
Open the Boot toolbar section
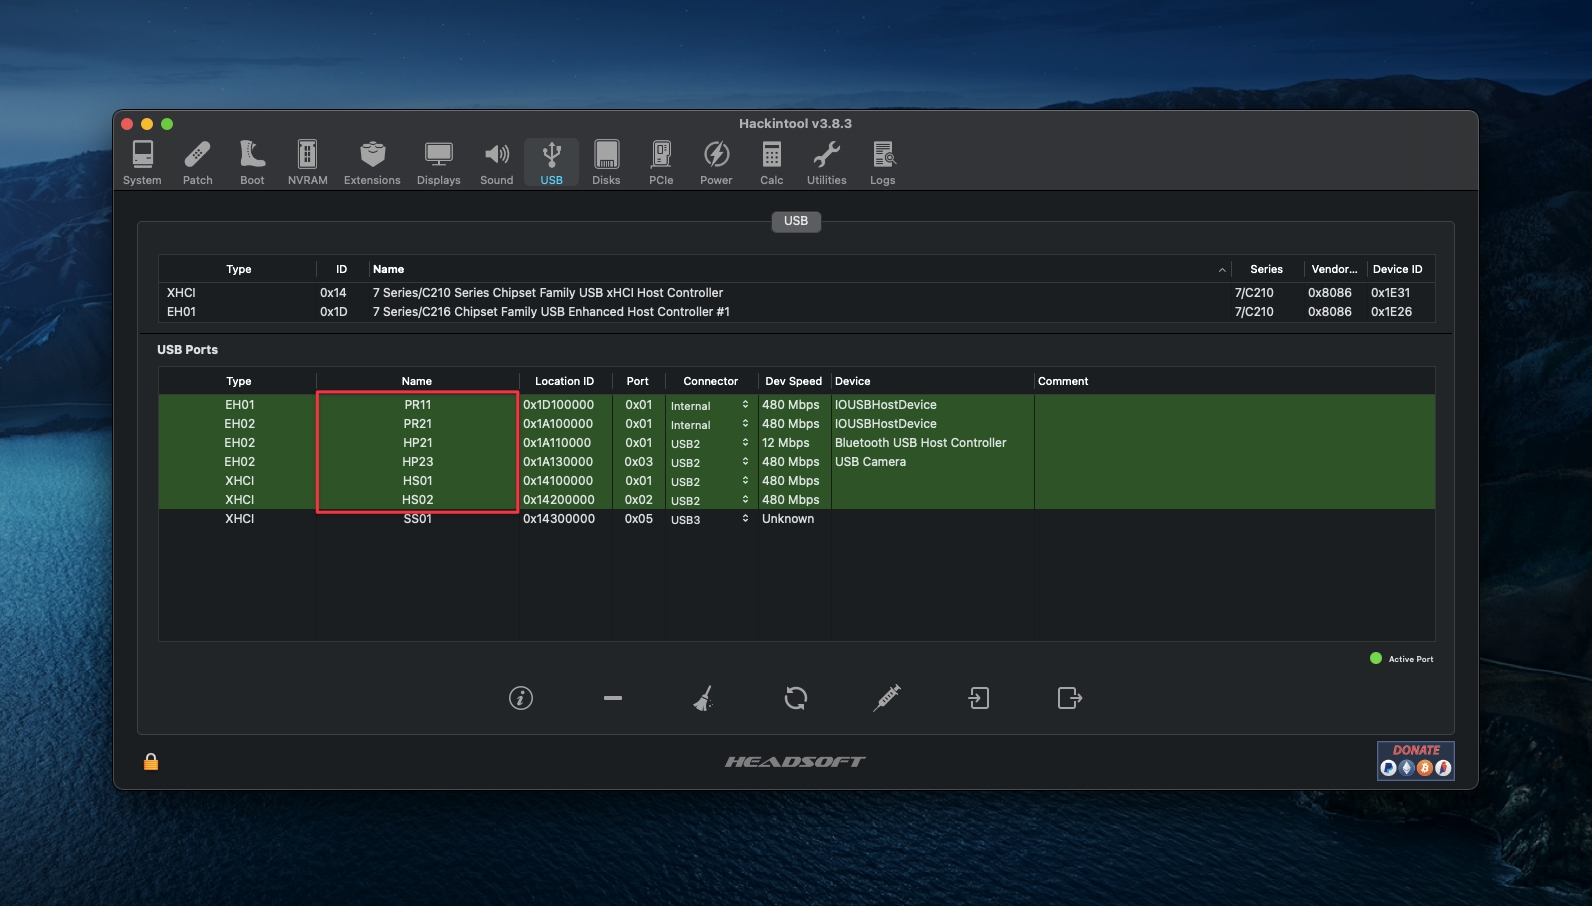coord(252,163)
